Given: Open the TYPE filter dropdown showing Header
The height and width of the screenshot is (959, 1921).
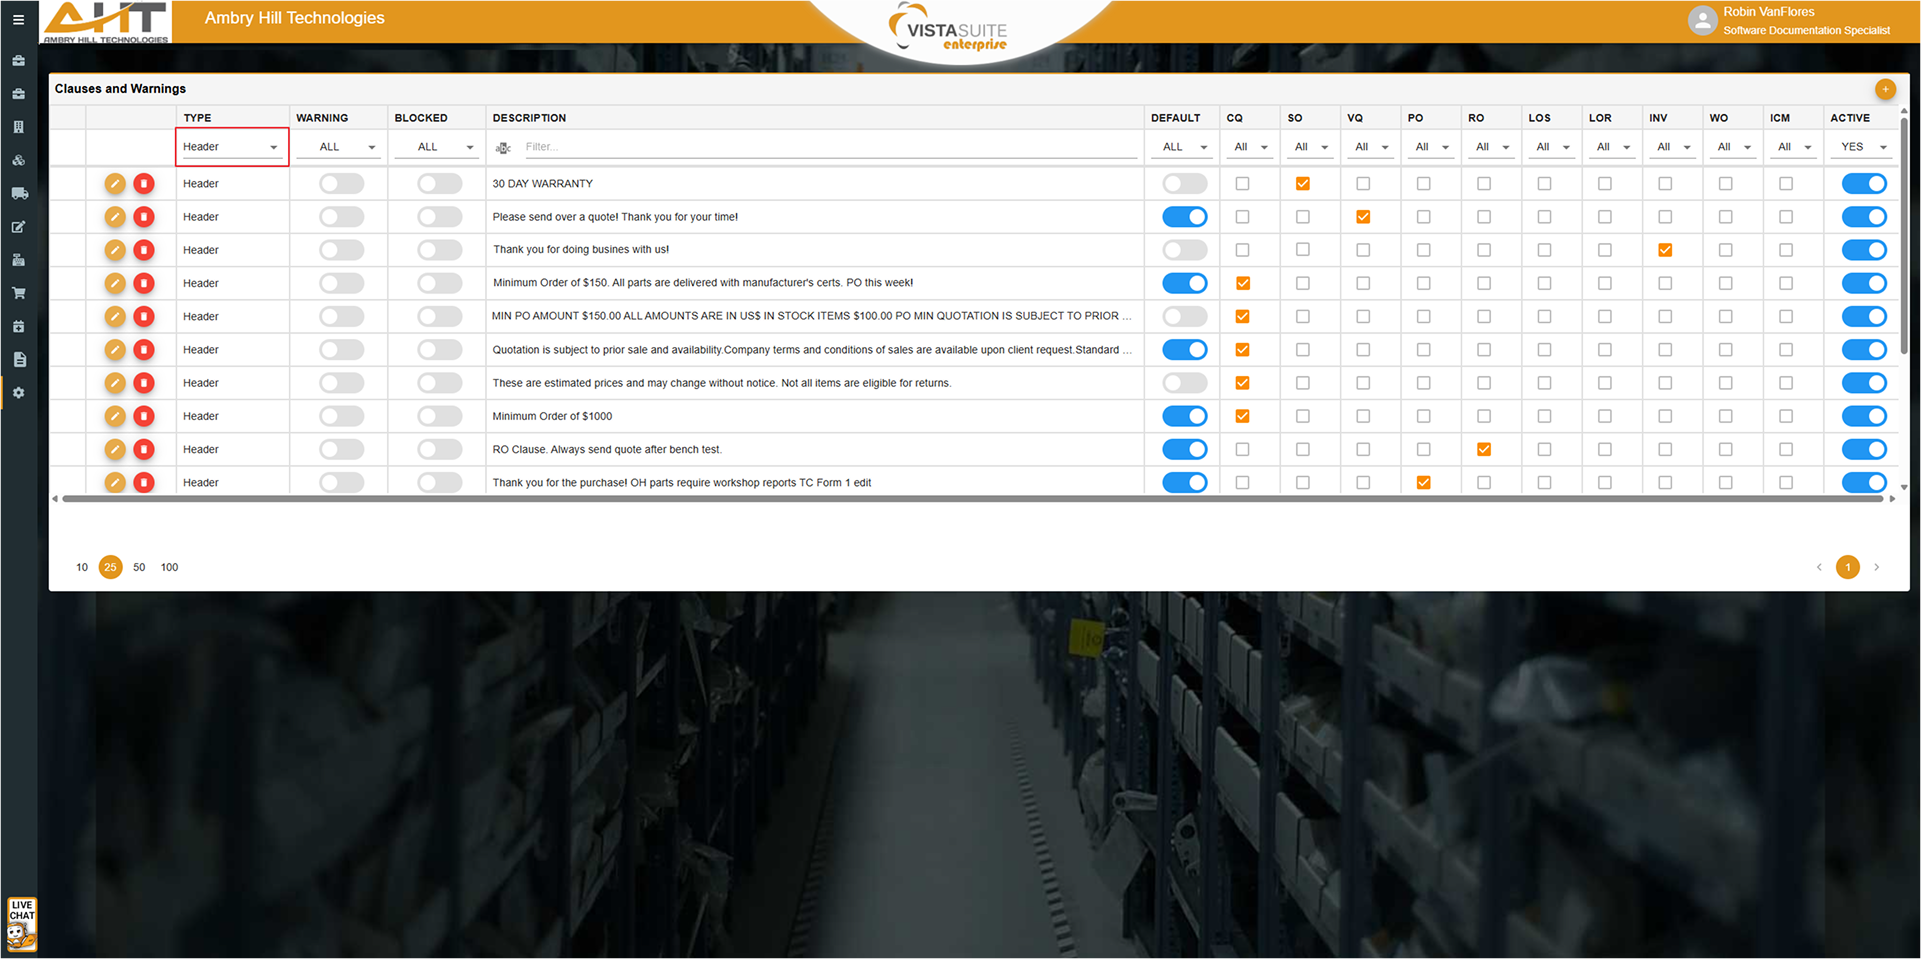Looking at the screenshot, I should [x=231, y=147].
